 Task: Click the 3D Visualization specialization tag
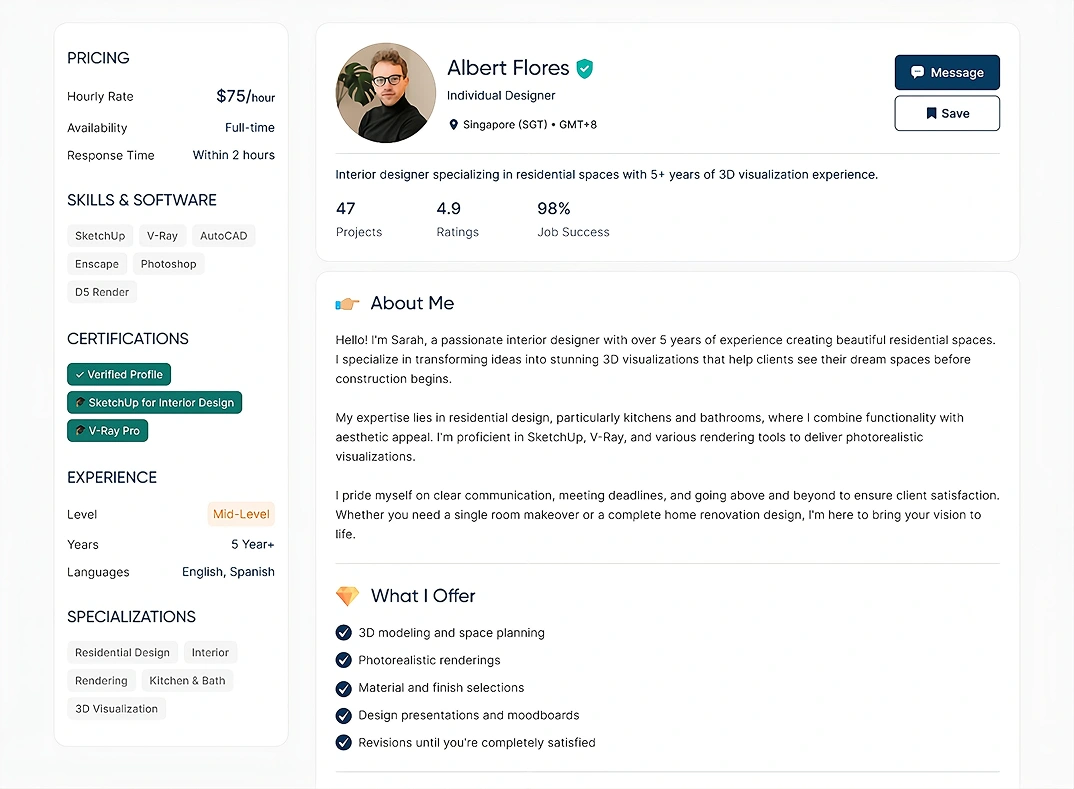coord(116,709)
